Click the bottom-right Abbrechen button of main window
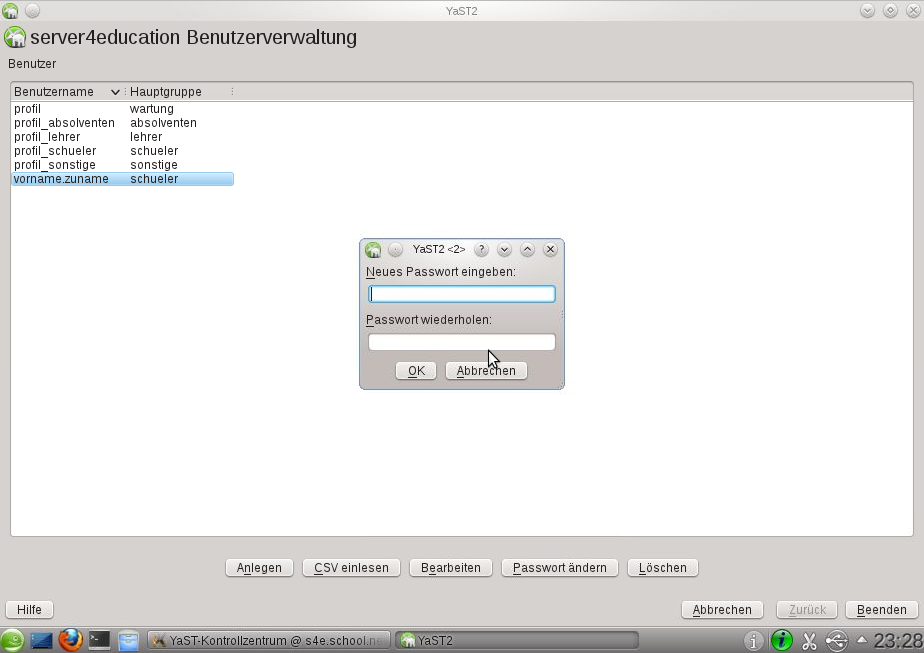The height and width of the screenshot is (653, 924). click(x=722, y=609)
